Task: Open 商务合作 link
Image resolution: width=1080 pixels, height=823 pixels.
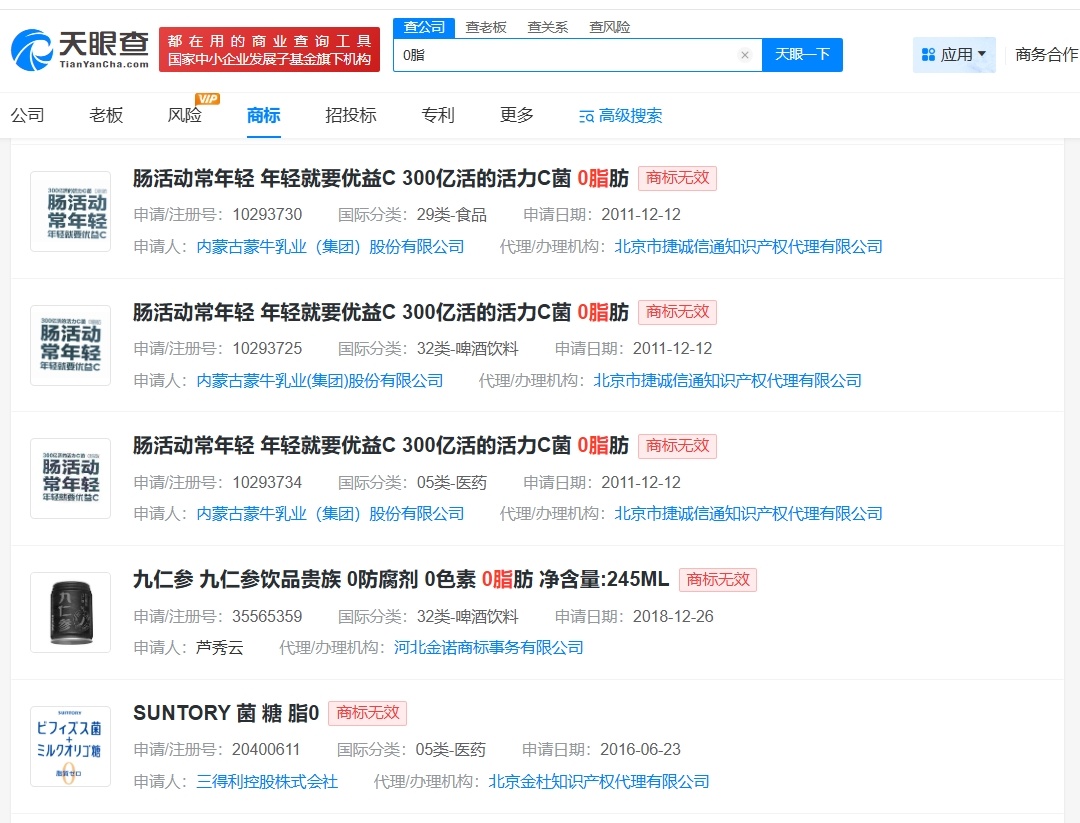Action: 1047,54
